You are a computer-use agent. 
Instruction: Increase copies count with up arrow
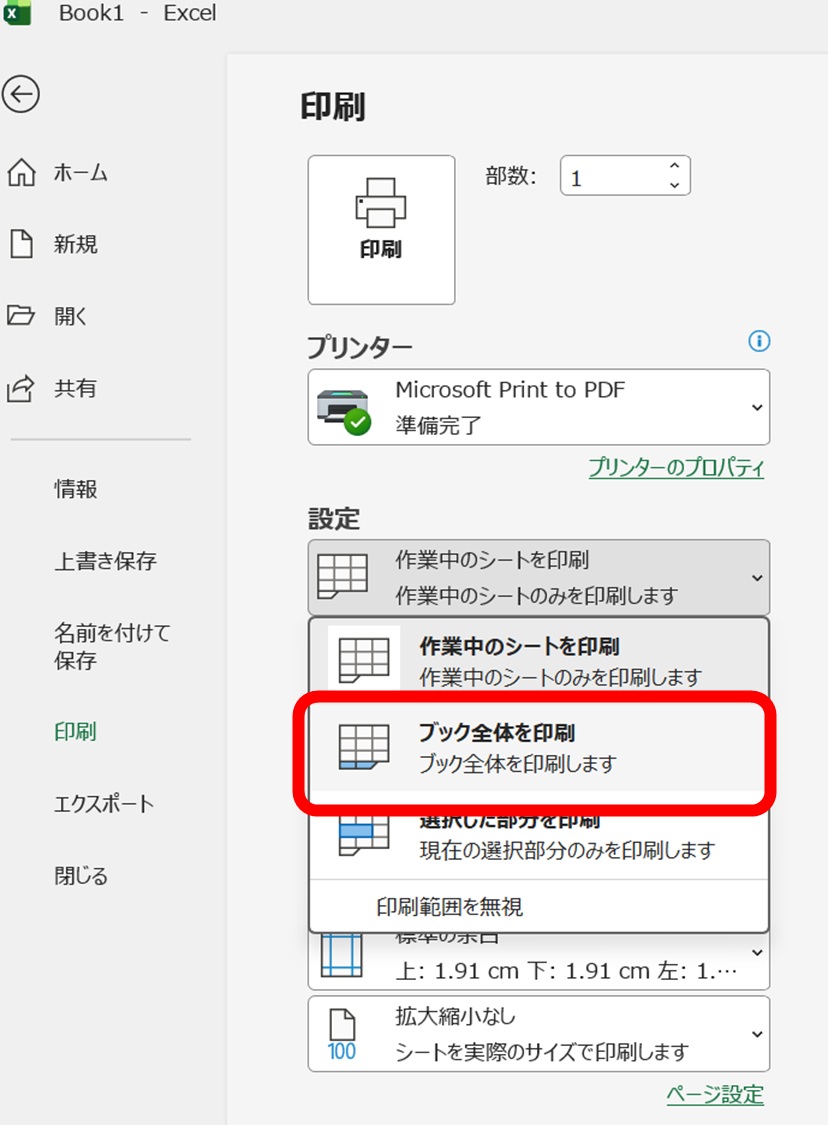coord(674,168)
